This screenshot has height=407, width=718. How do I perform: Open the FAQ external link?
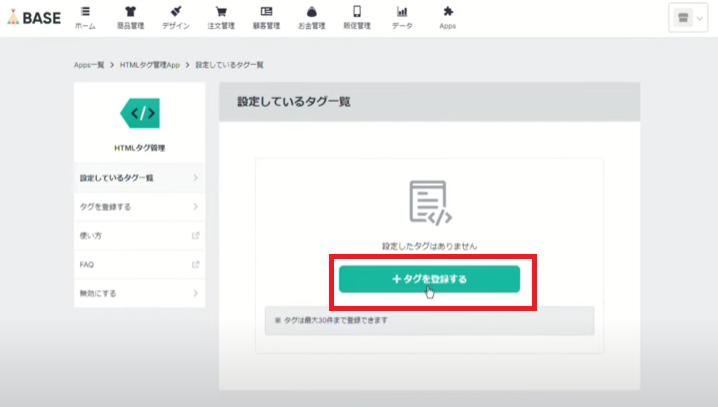(139, 264)
